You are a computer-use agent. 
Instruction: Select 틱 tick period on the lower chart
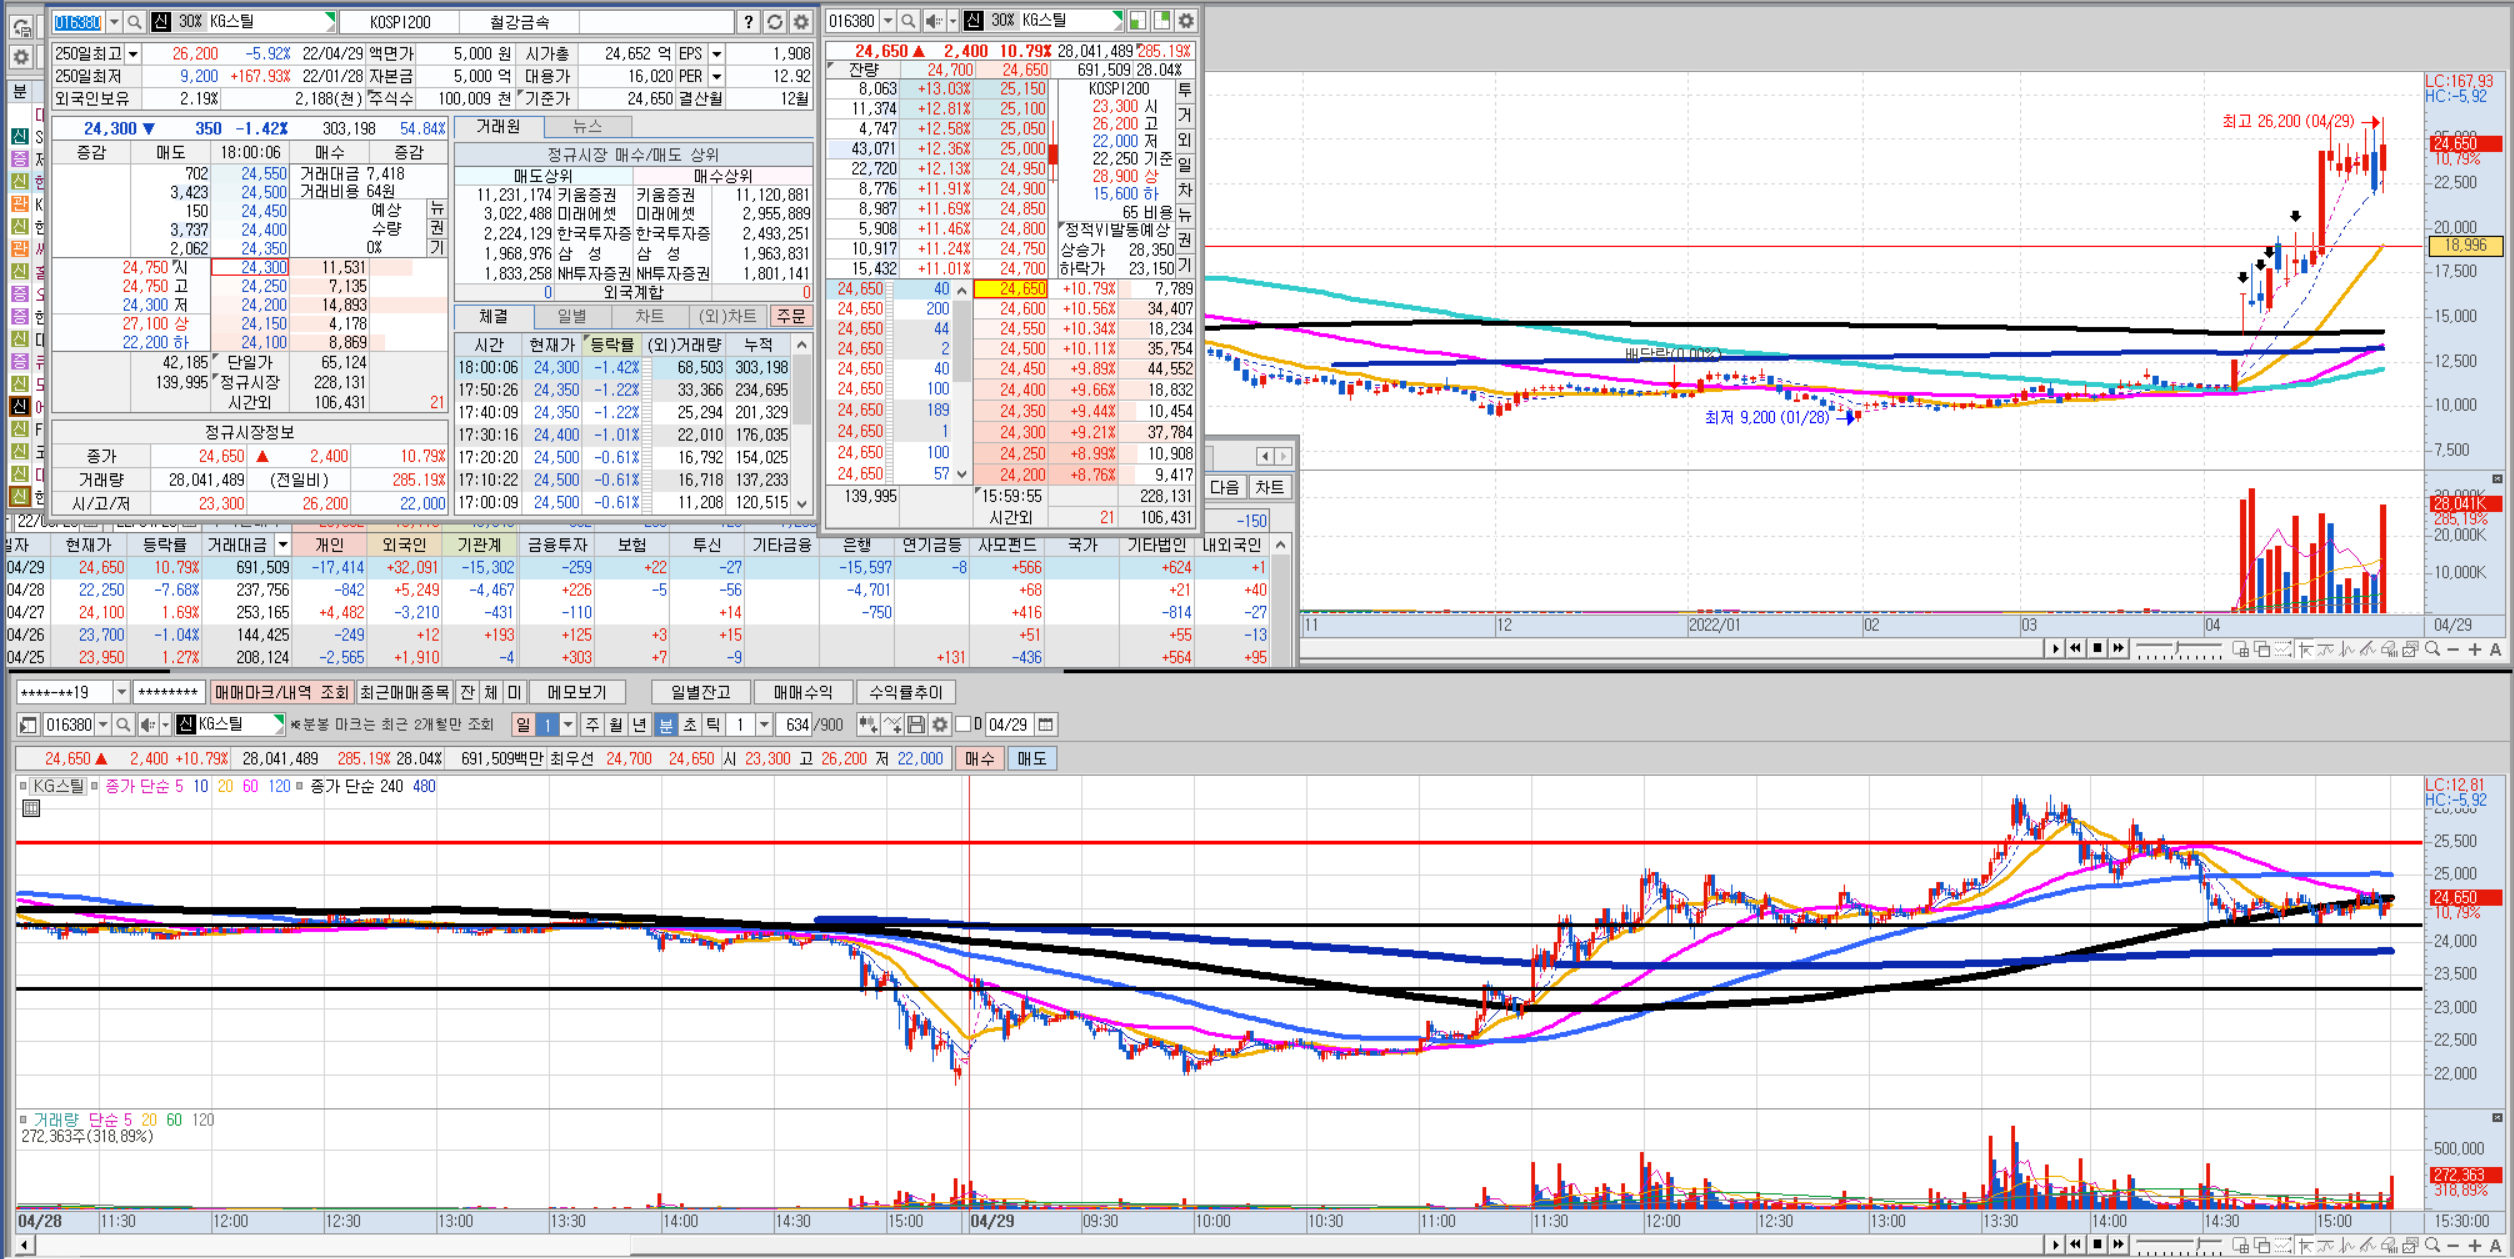[x=713, y=725]
